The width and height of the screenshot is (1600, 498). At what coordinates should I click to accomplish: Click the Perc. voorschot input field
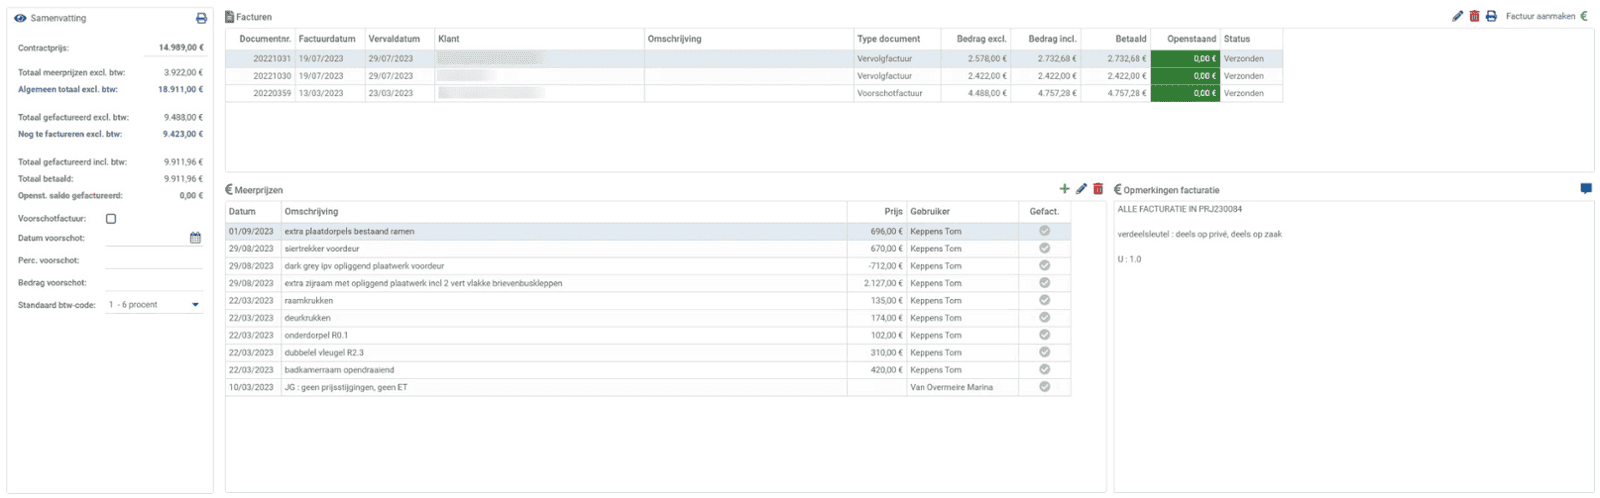click(x=154, y=261)
